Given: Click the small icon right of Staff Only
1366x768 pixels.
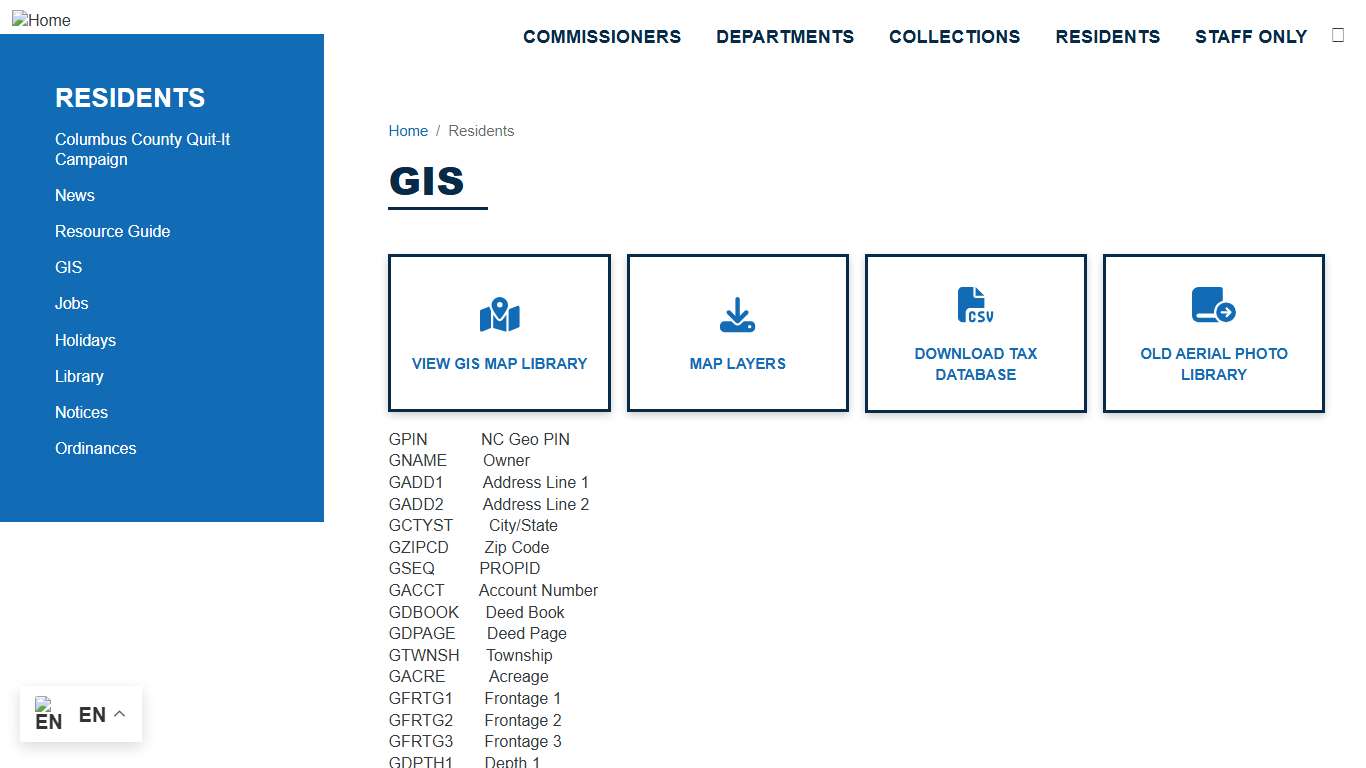Looking at the screenshot, I should 1338,35.
